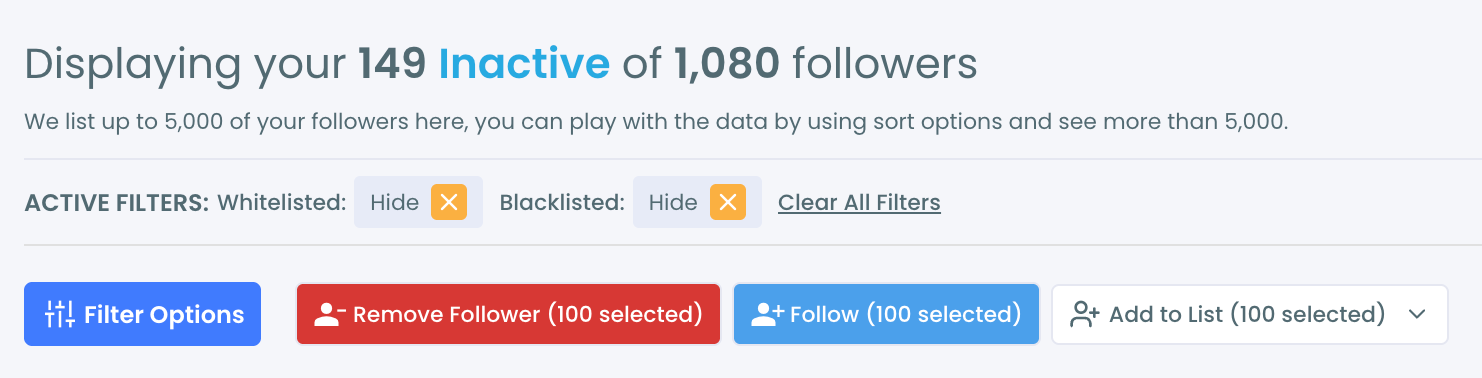The image size is (1482, 378).
Task: Click the ACTIVE FILTERS label
Action: coord(117,202)
